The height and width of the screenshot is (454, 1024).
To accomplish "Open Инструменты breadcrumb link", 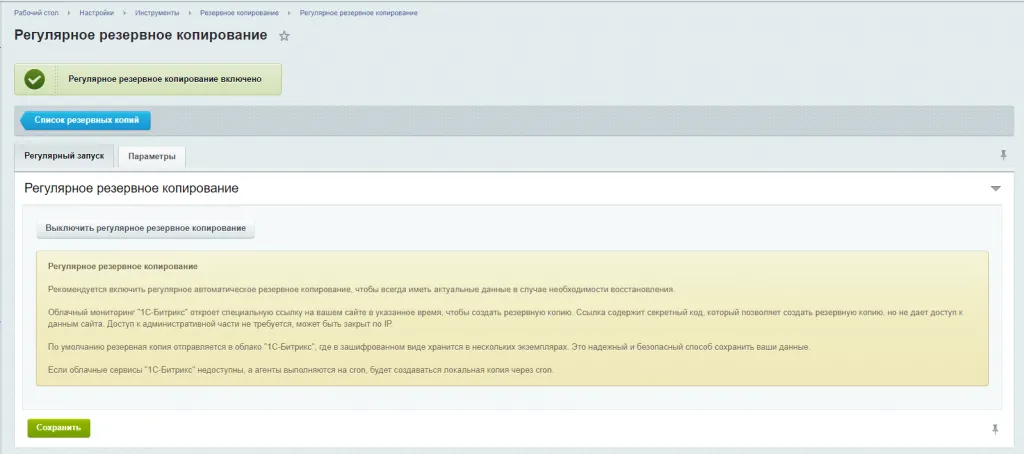I will [158, 13].
